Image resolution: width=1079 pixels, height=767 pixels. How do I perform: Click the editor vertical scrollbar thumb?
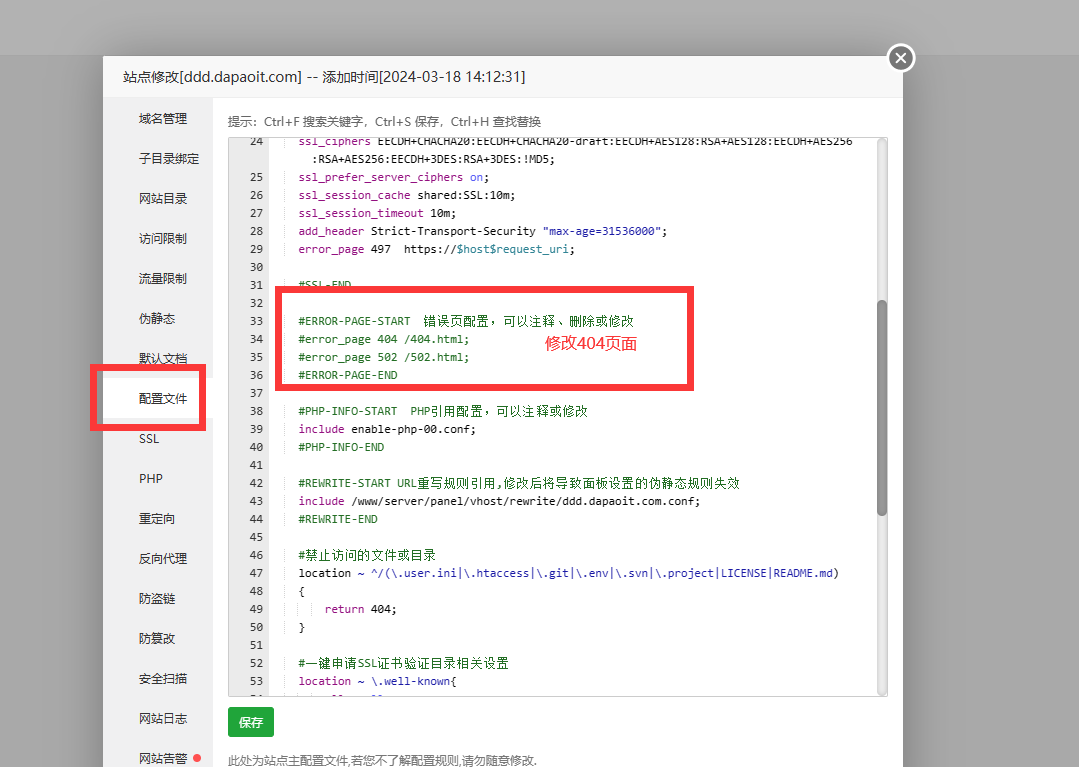[x=882, y=407]
